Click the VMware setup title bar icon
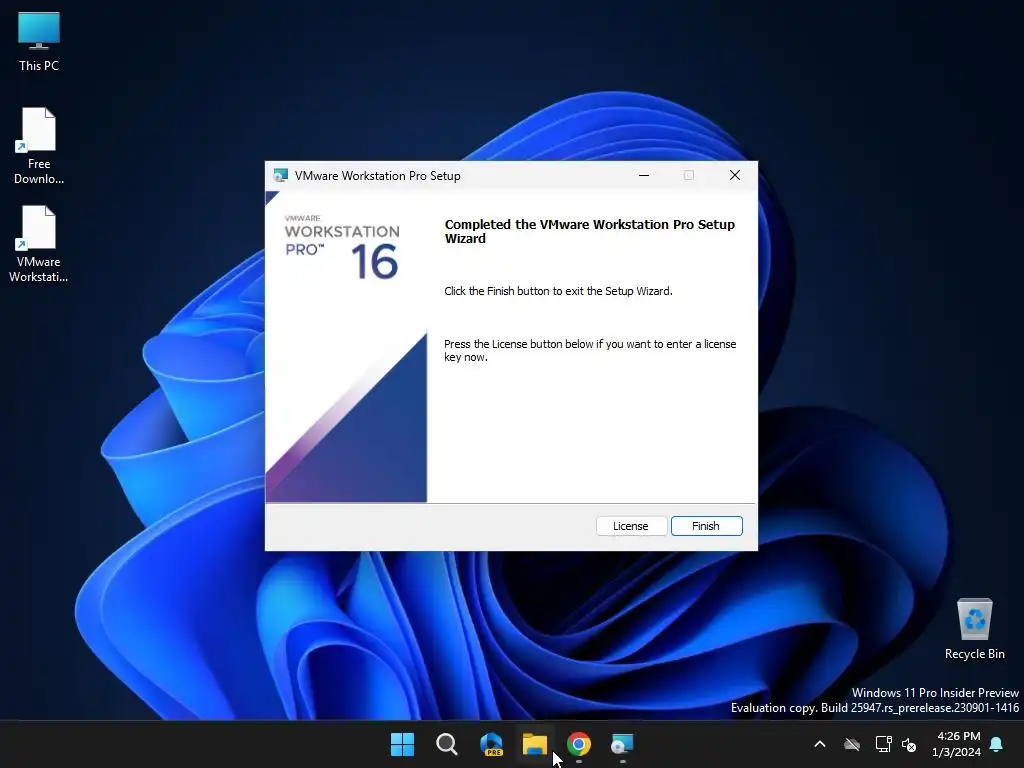The image size is (1024, 768). pyautogui.click(x=281, y=175)
